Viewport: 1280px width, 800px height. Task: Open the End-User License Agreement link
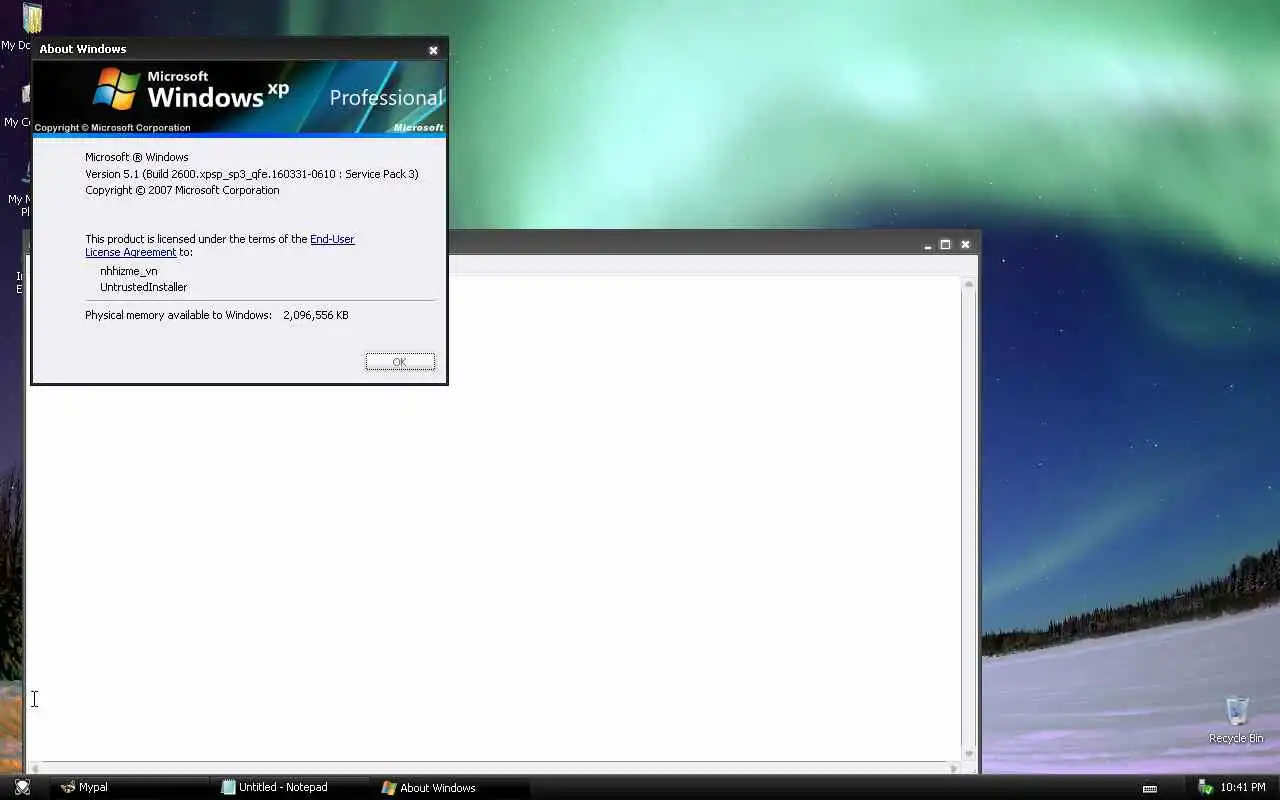pyautogui.click(x=220, y=245)
